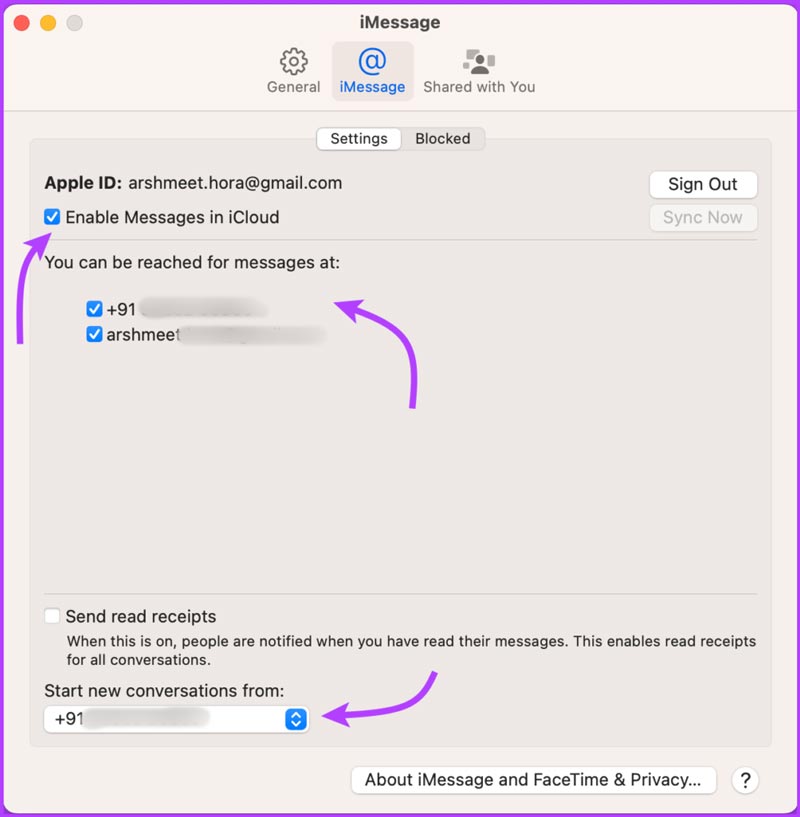Click the 'You can be reached for messages at:' text
This screenshot has height=817, width=800.
pos(192,263)
